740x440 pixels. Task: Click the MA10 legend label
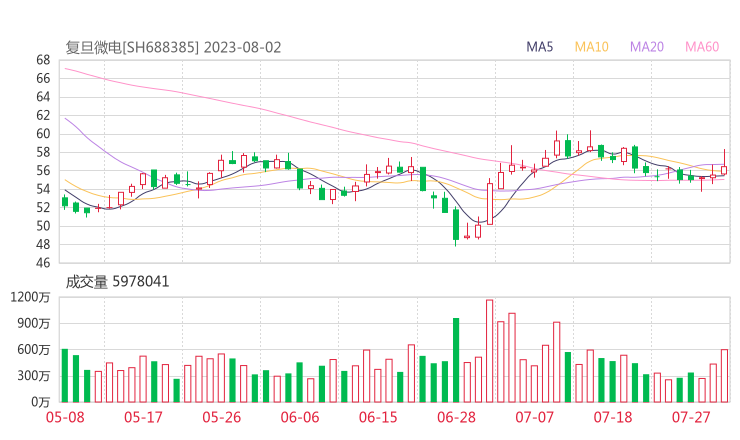(x=591, y=47)
